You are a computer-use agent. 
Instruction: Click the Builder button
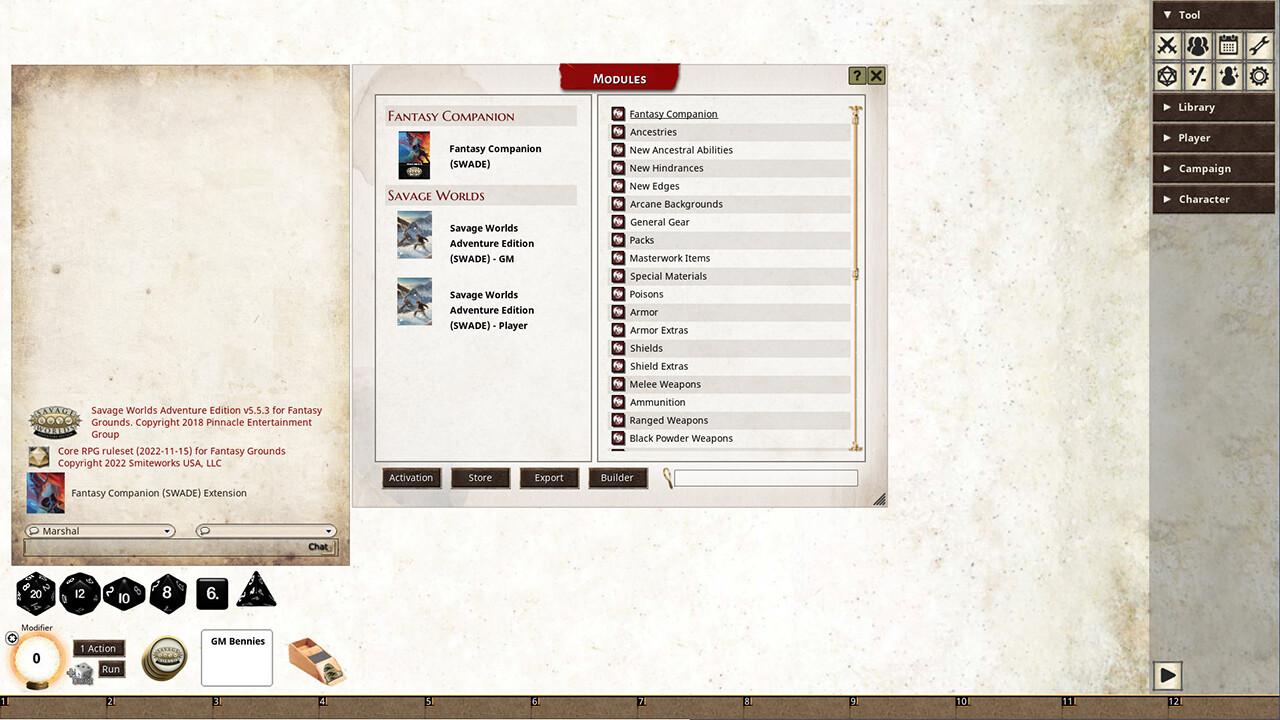pyautogui.click(x=617, y=478)
